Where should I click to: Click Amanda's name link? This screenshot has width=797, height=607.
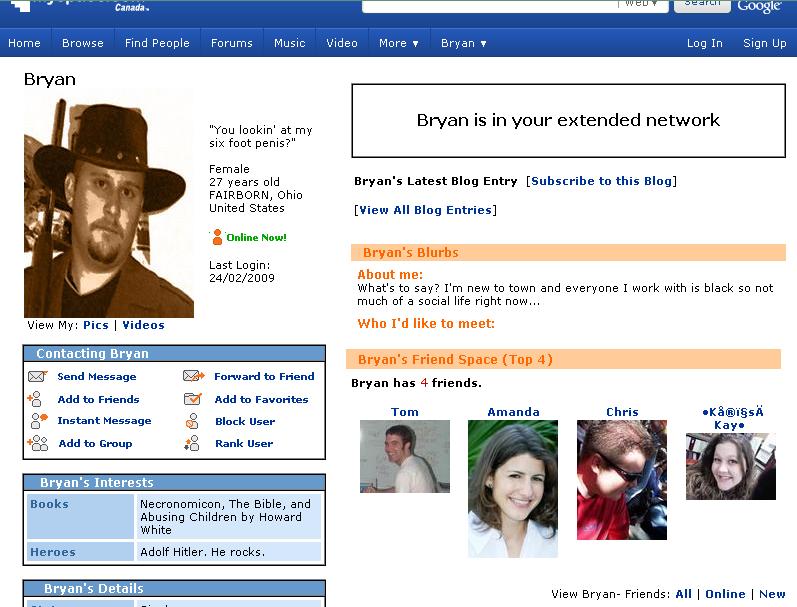[513, 412]
